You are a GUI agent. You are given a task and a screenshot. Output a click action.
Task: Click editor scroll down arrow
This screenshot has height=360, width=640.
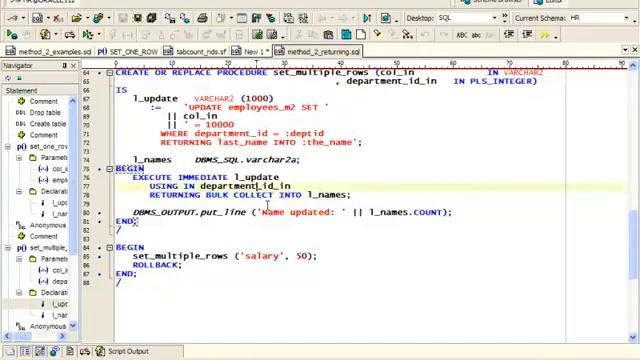(x=633, y=337)
